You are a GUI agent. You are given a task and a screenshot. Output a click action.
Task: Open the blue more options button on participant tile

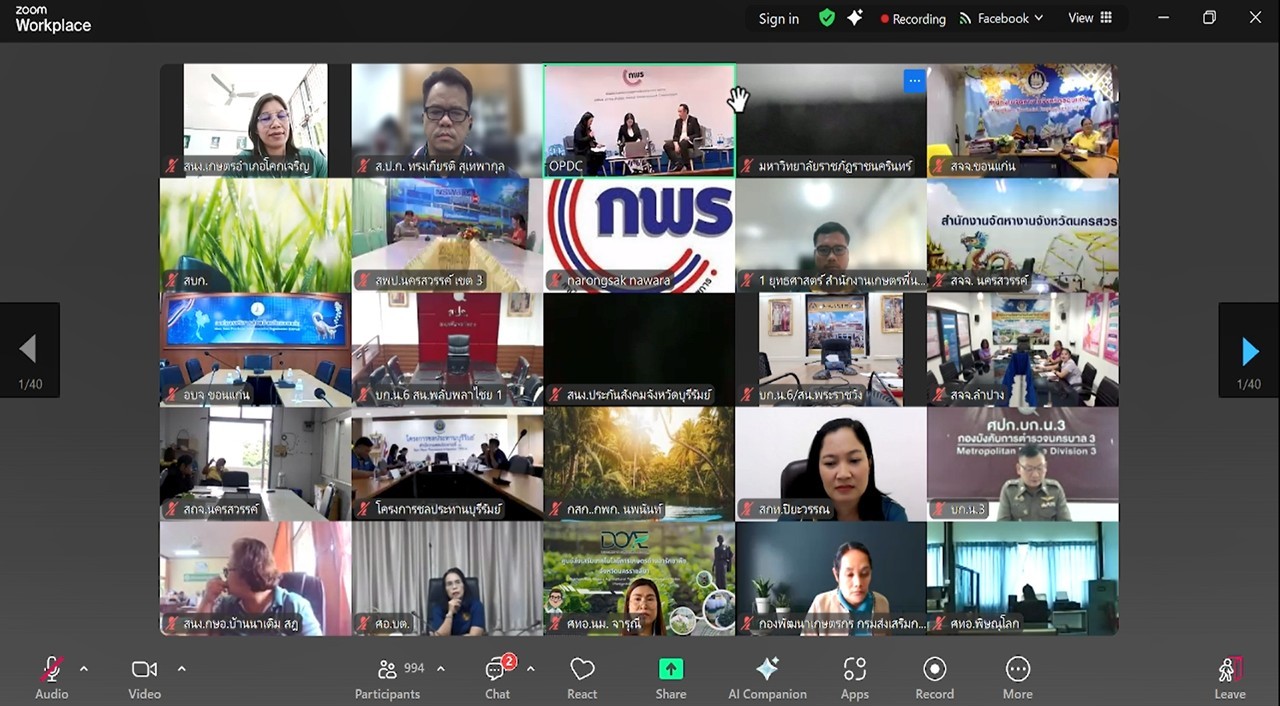click(x=914, y=82)
